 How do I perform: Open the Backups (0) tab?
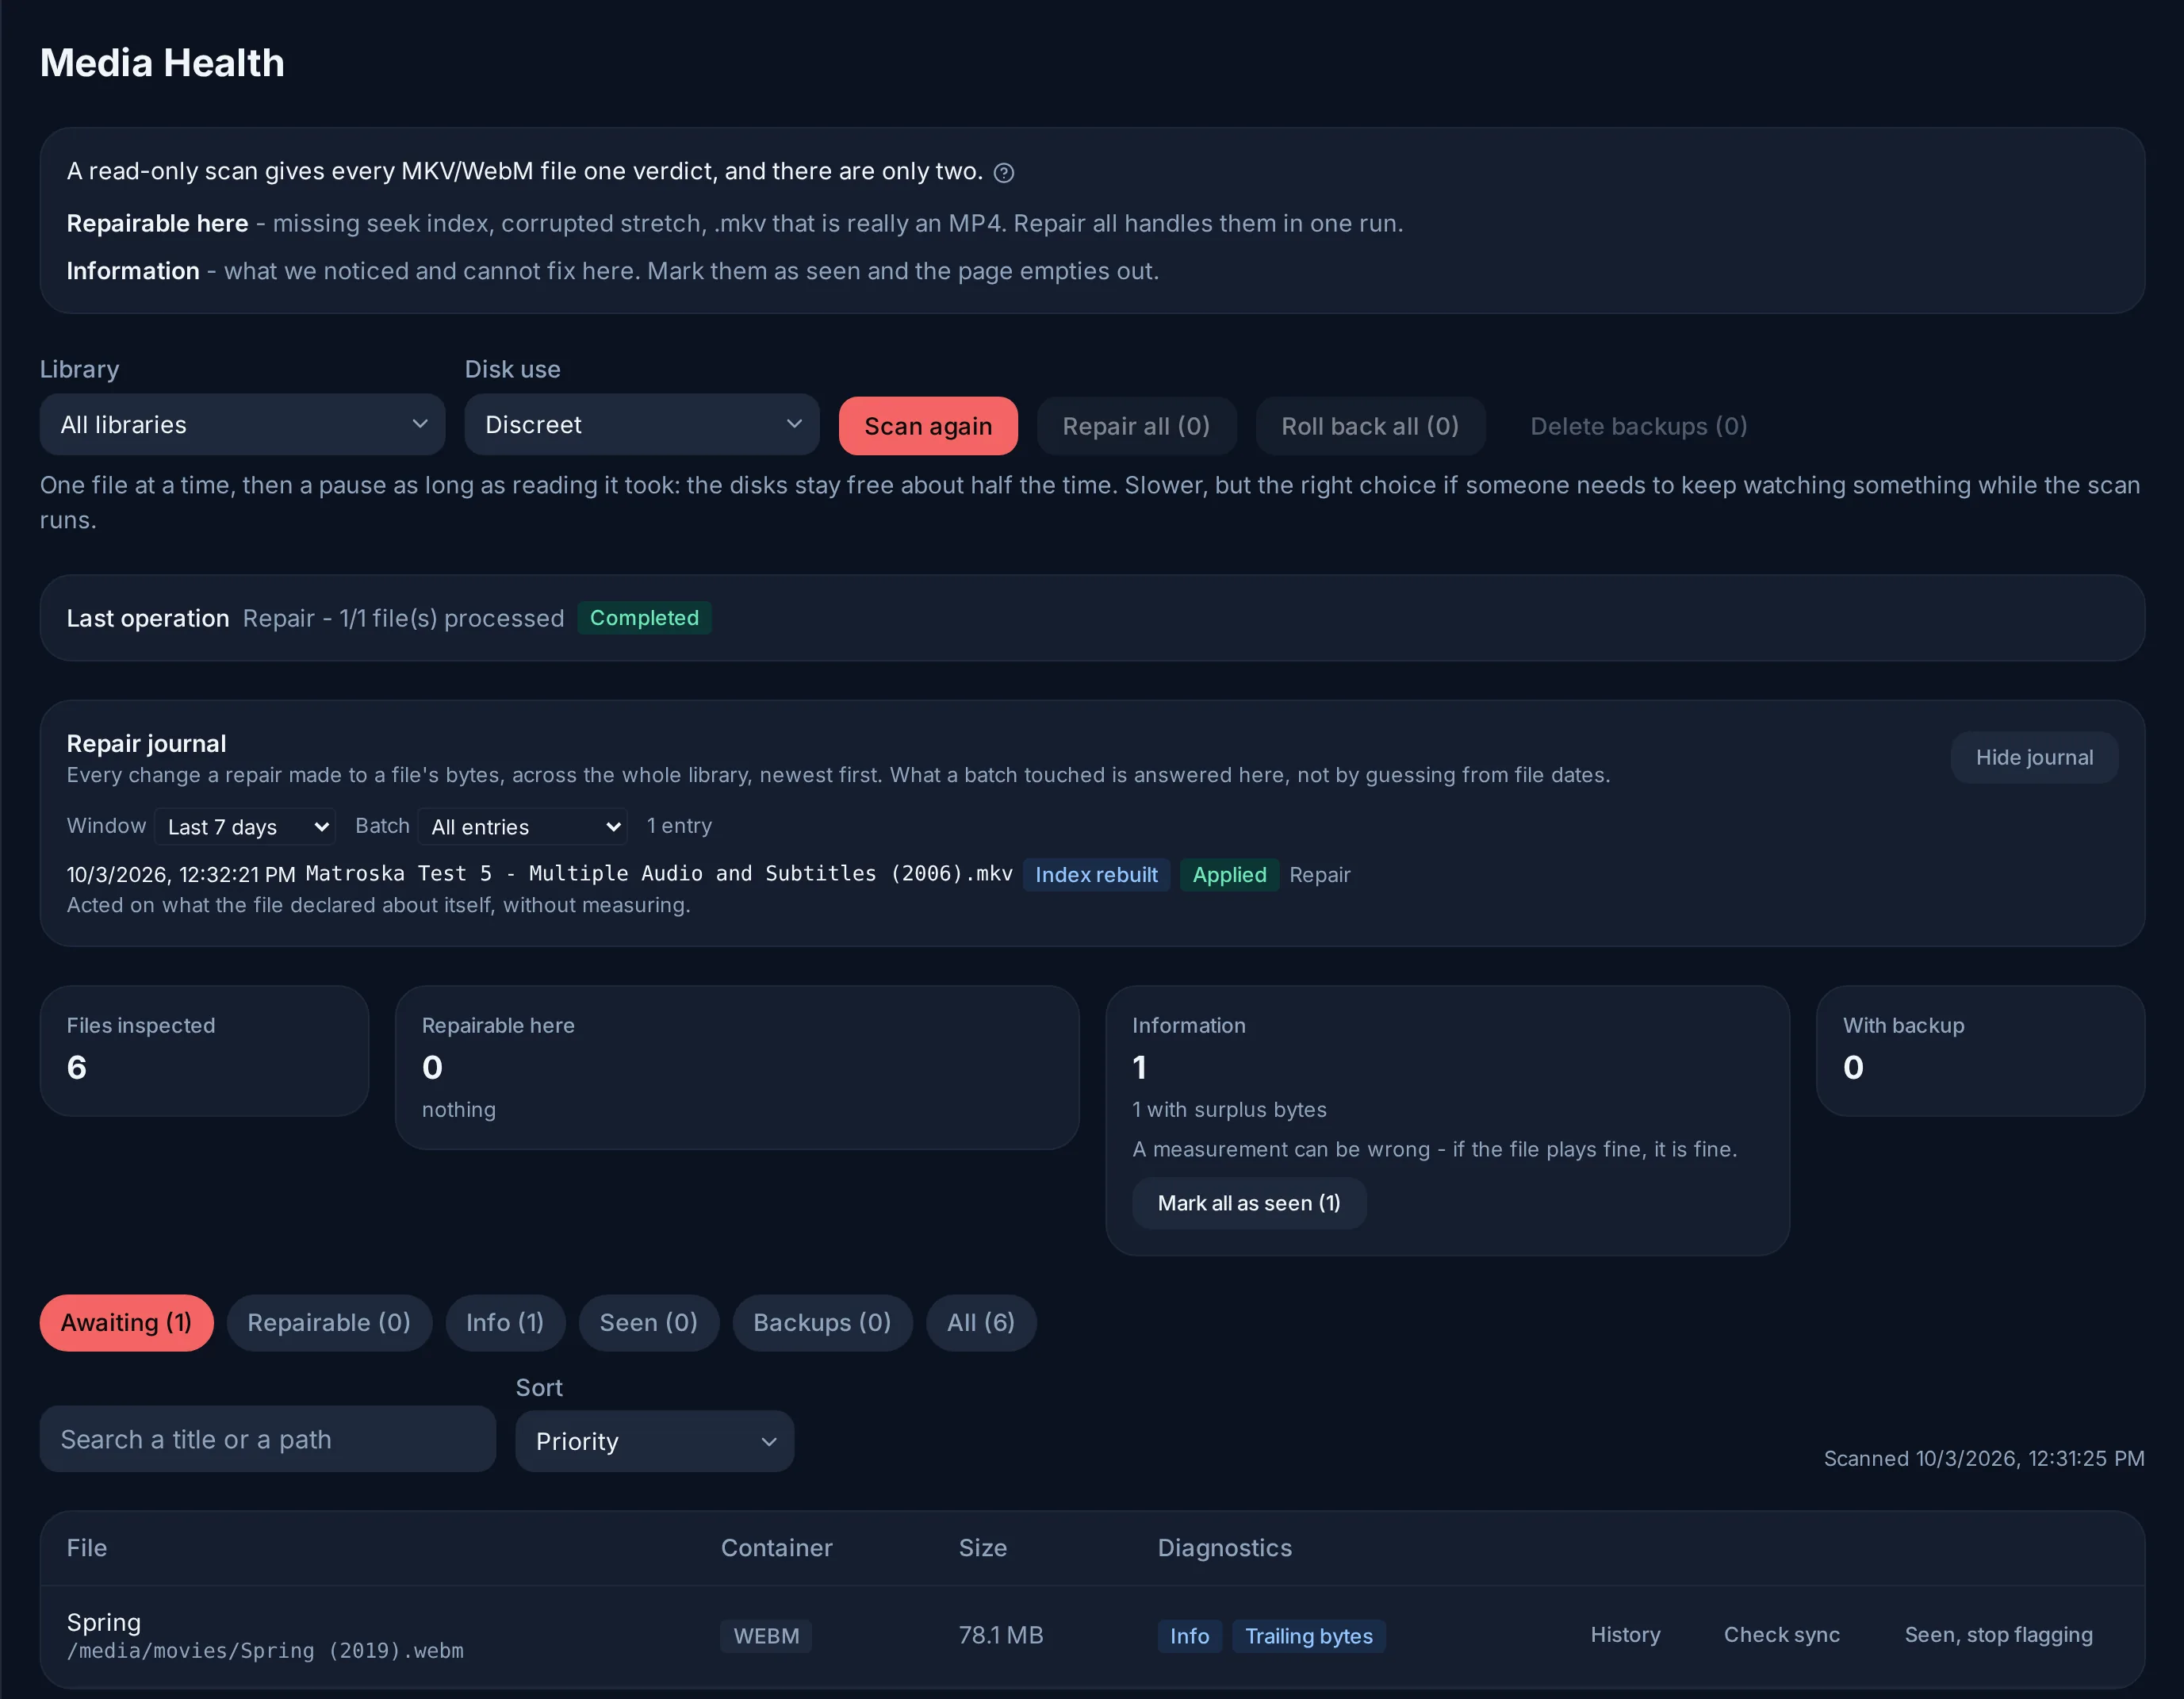point(822,1323)
